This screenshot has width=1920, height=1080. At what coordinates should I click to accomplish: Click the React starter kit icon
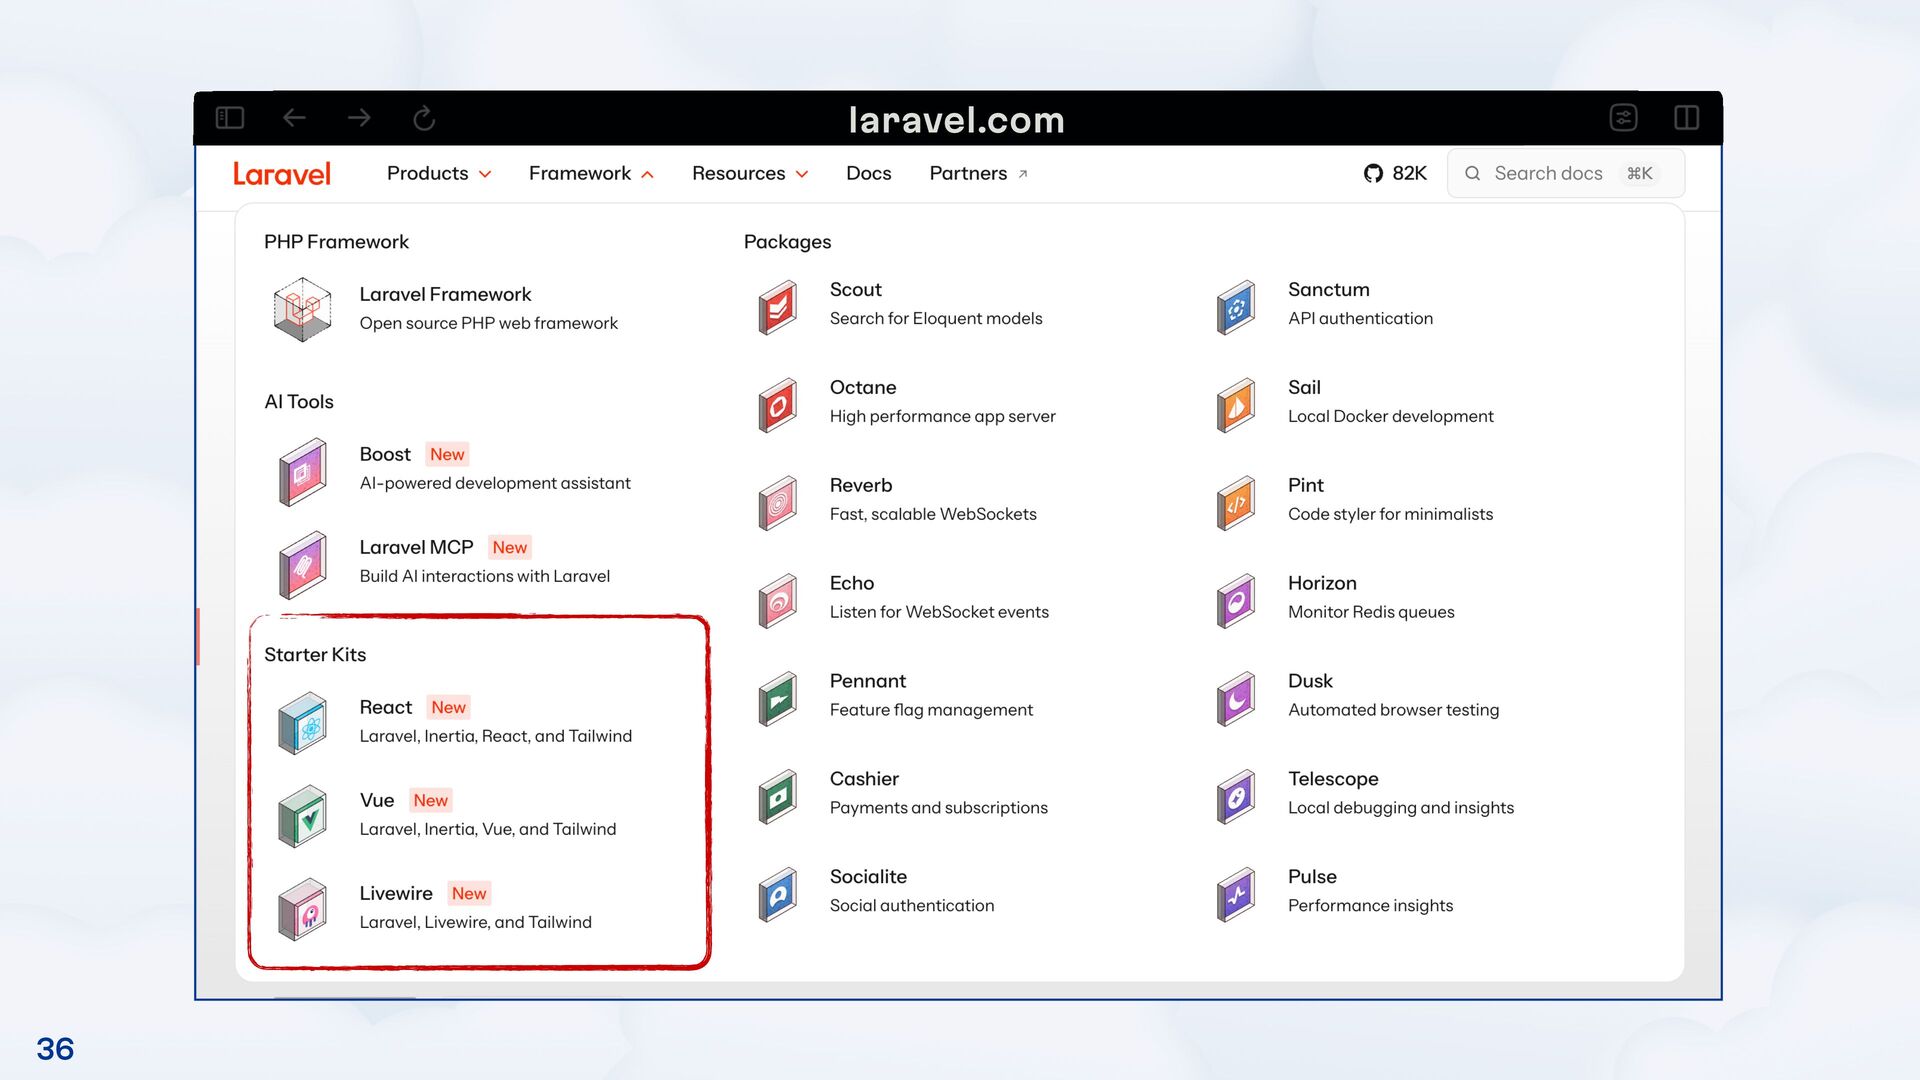tap(303, 723)
